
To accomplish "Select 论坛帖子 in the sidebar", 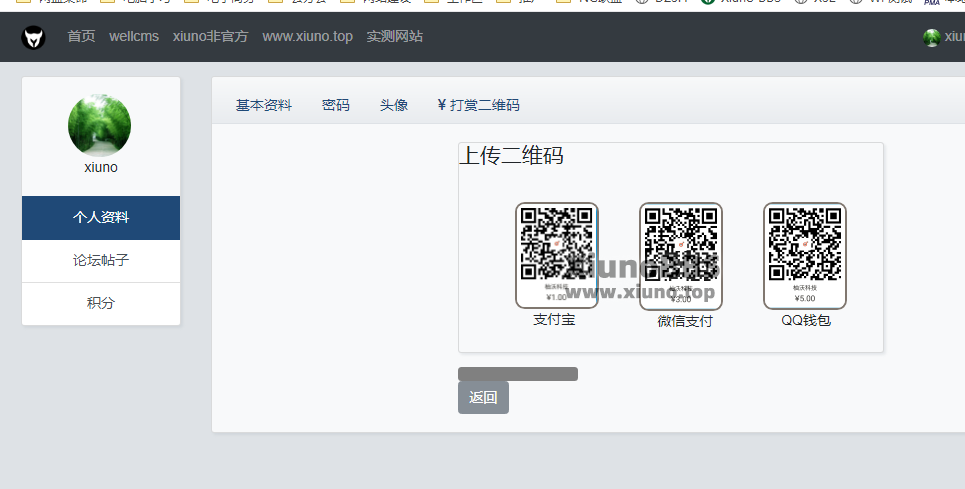I will 101,261.
